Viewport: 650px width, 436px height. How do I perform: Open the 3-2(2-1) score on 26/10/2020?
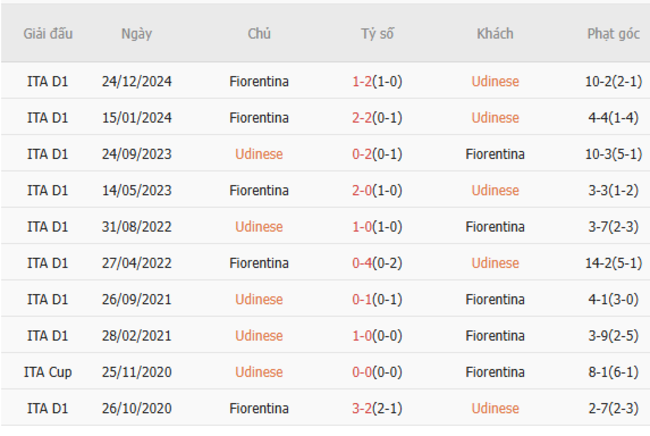click(x=377, y=408)
